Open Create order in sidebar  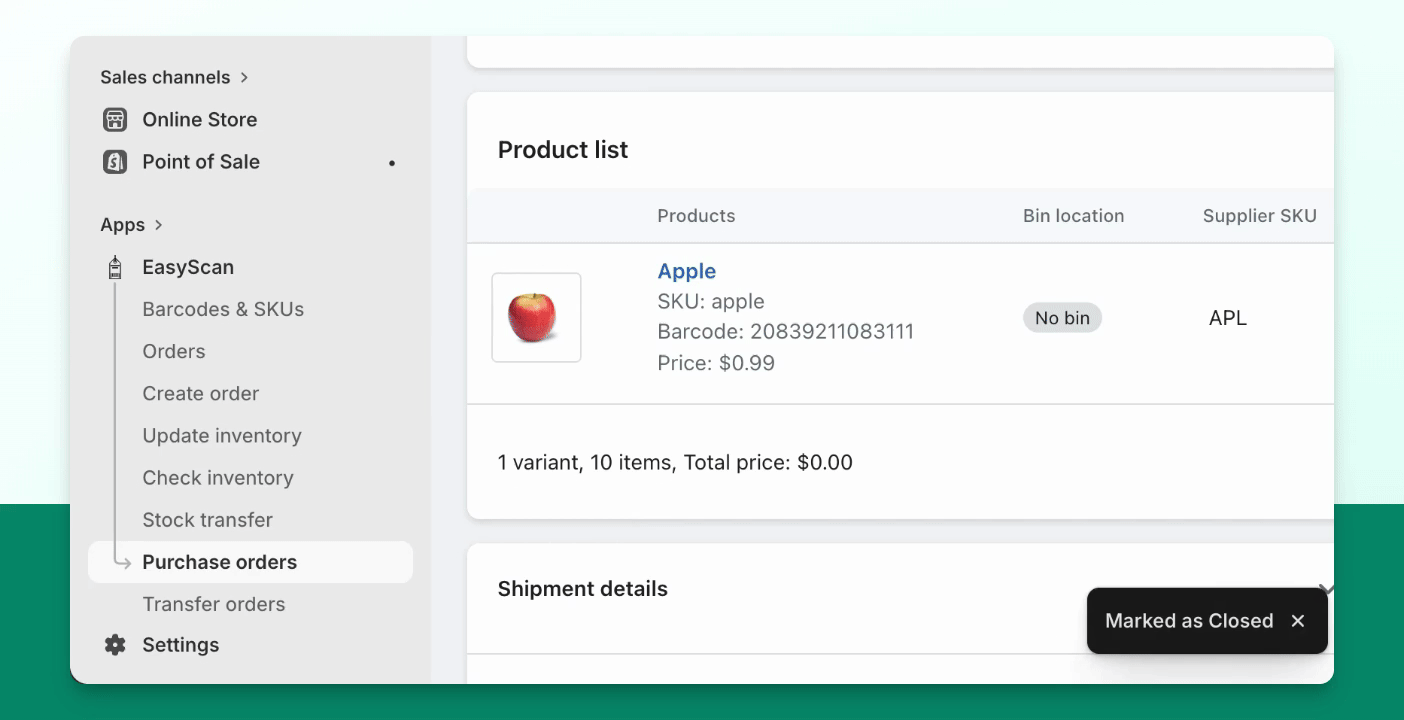pos(201,393)
